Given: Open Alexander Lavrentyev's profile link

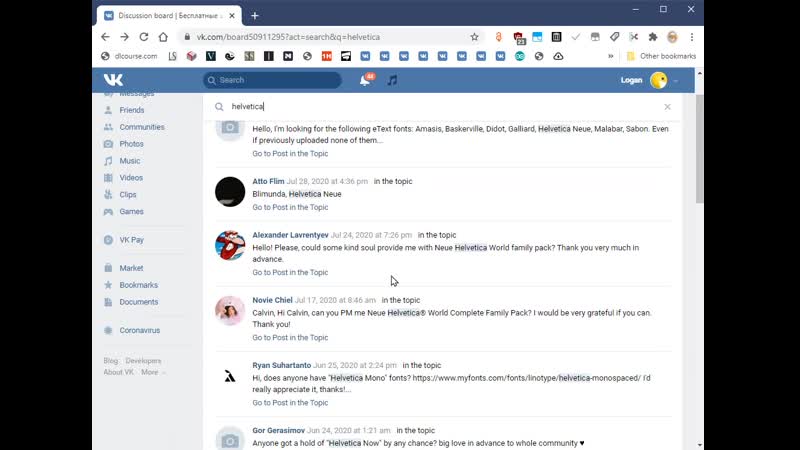Looking at the screenshot, I should point(290,235).
